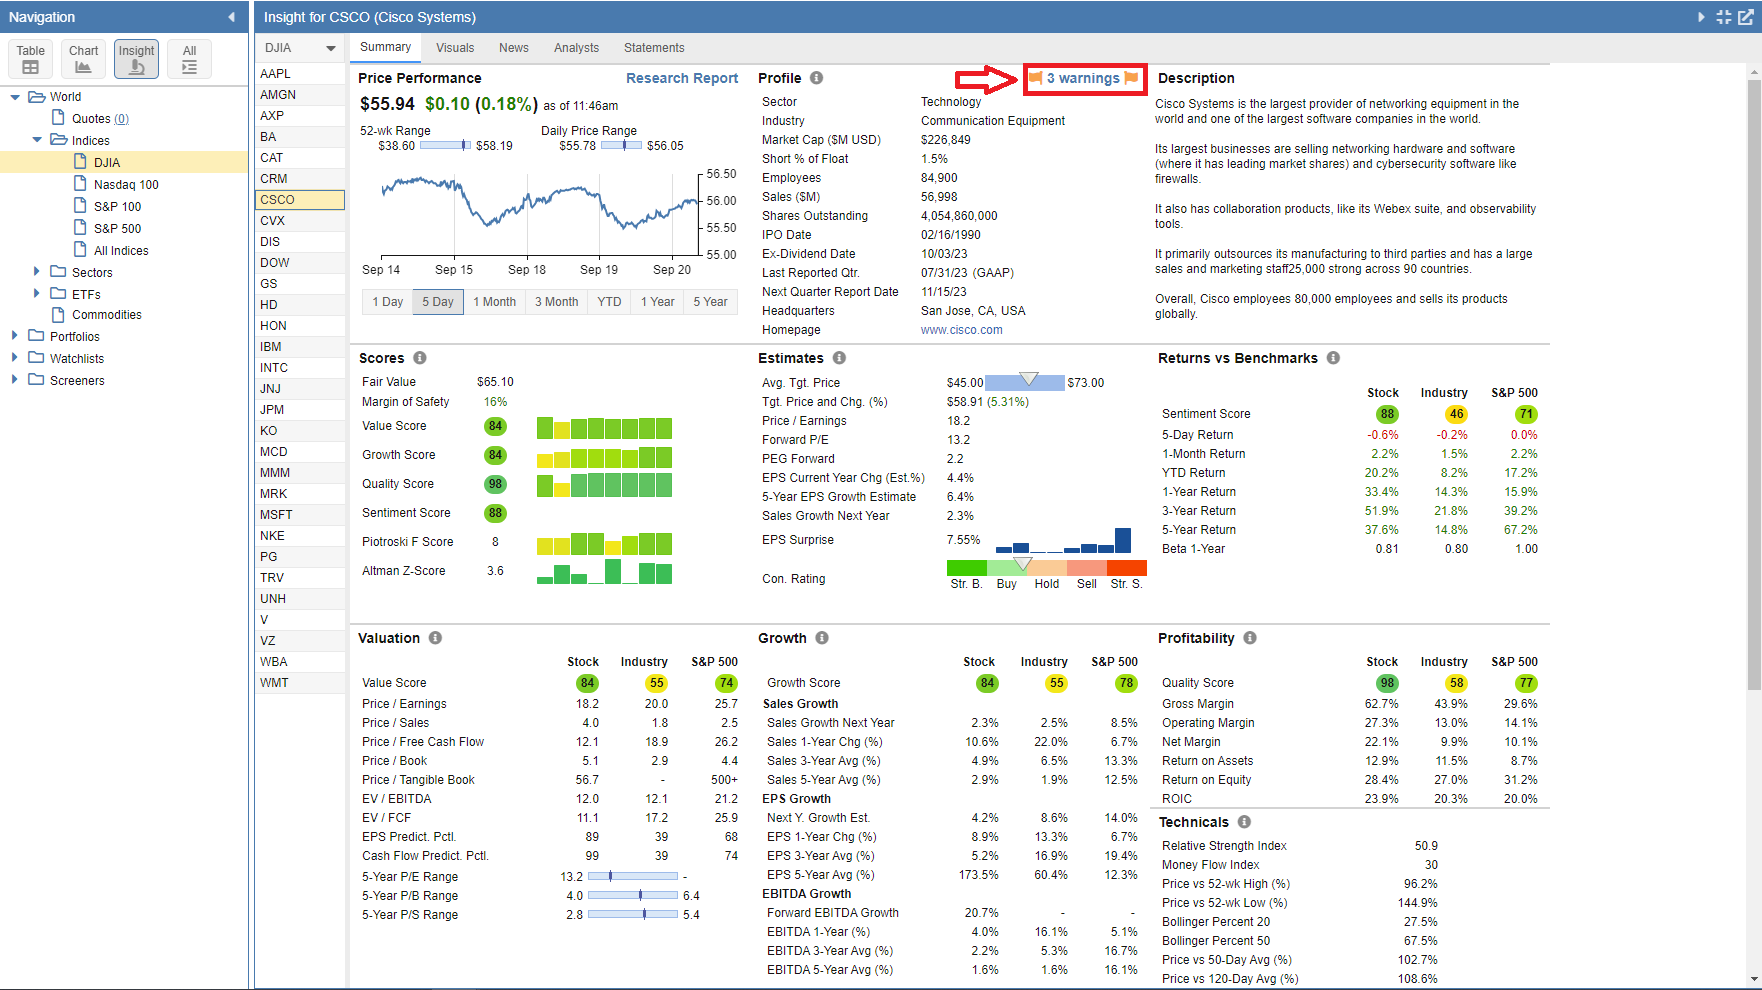Click the info icon beside Profitability
The width and height of the screenshot is (1762, 990).
[x=1250, y=638]
